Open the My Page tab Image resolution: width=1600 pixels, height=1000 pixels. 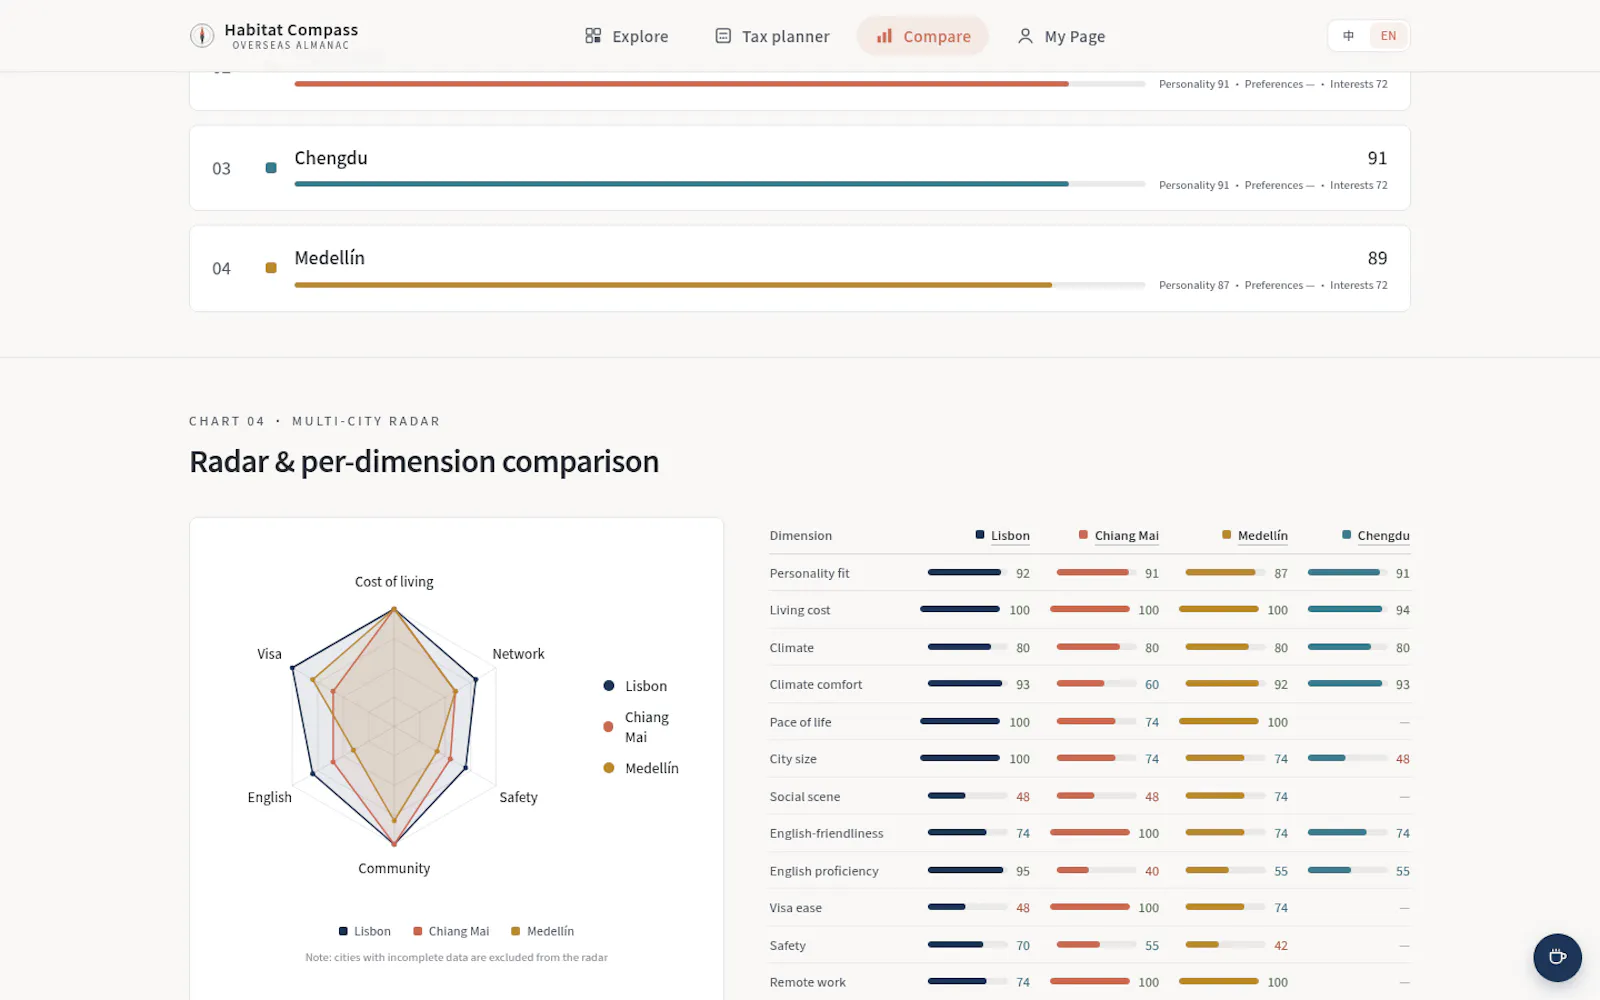point(1061,36)
